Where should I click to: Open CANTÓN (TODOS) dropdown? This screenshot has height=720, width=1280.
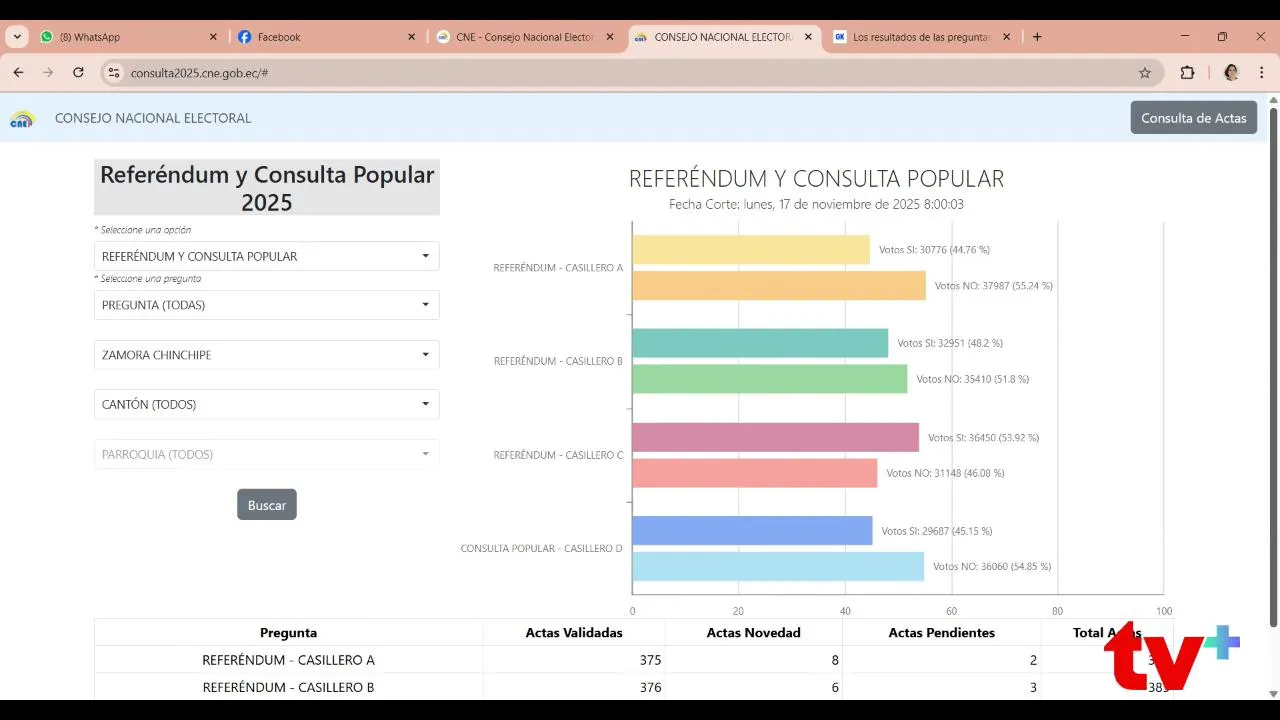tap(266, 404)
